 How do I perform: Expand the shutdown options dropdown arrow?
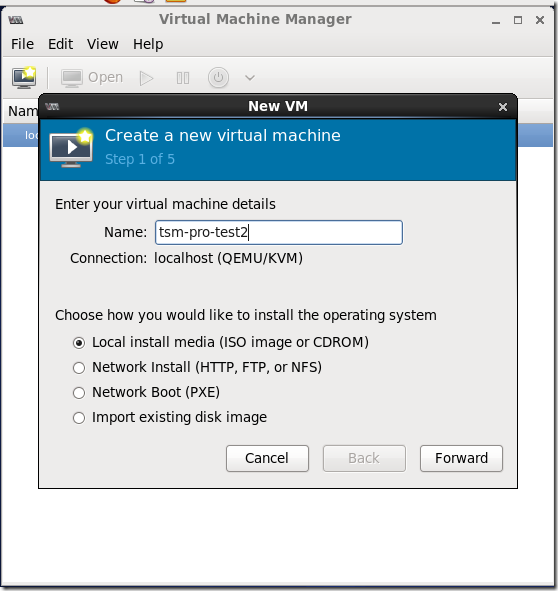(x=250, y=78)
